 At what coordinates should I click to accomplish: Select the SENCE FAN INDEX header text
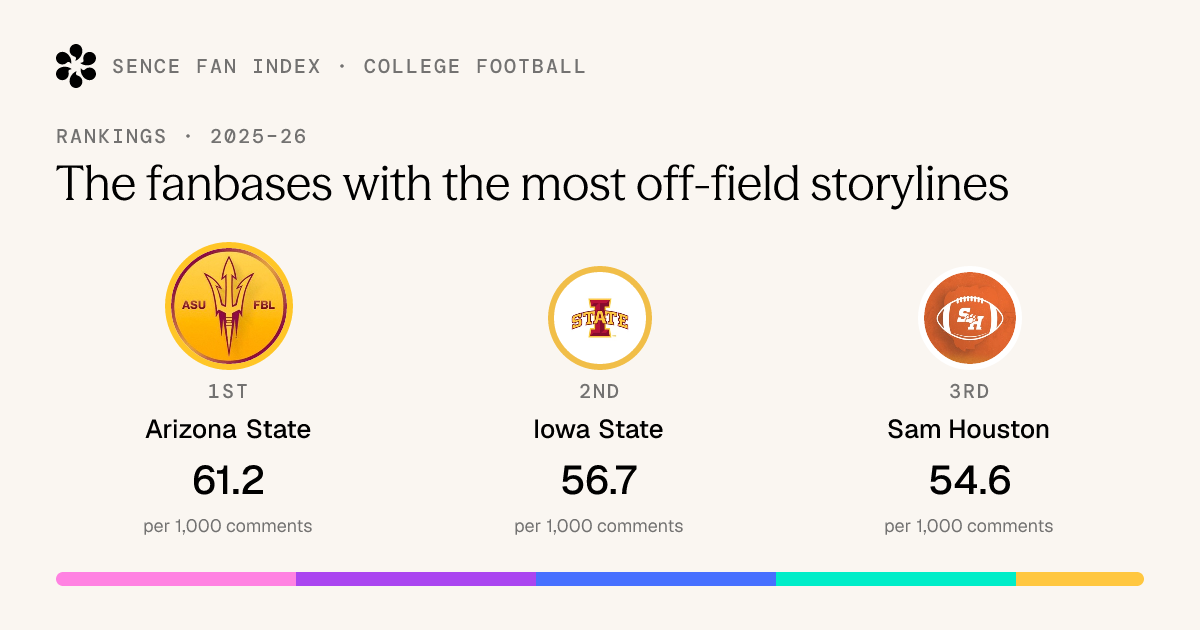click(217, 67)
